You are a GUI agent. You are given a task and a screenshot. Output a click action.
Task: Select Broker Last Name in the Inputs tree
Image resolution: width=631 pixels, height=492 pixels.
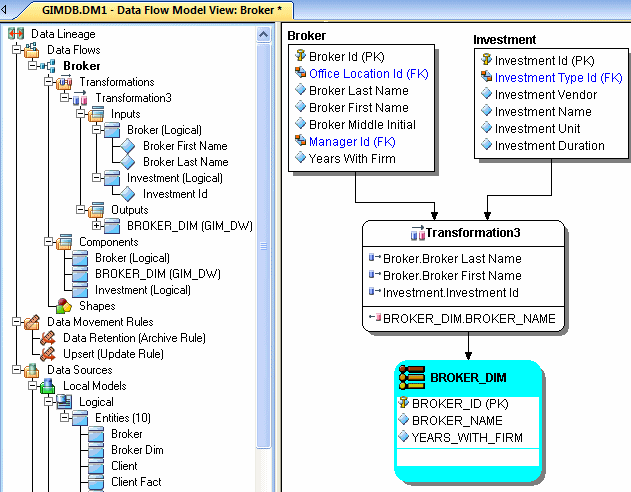click(186, 162)
